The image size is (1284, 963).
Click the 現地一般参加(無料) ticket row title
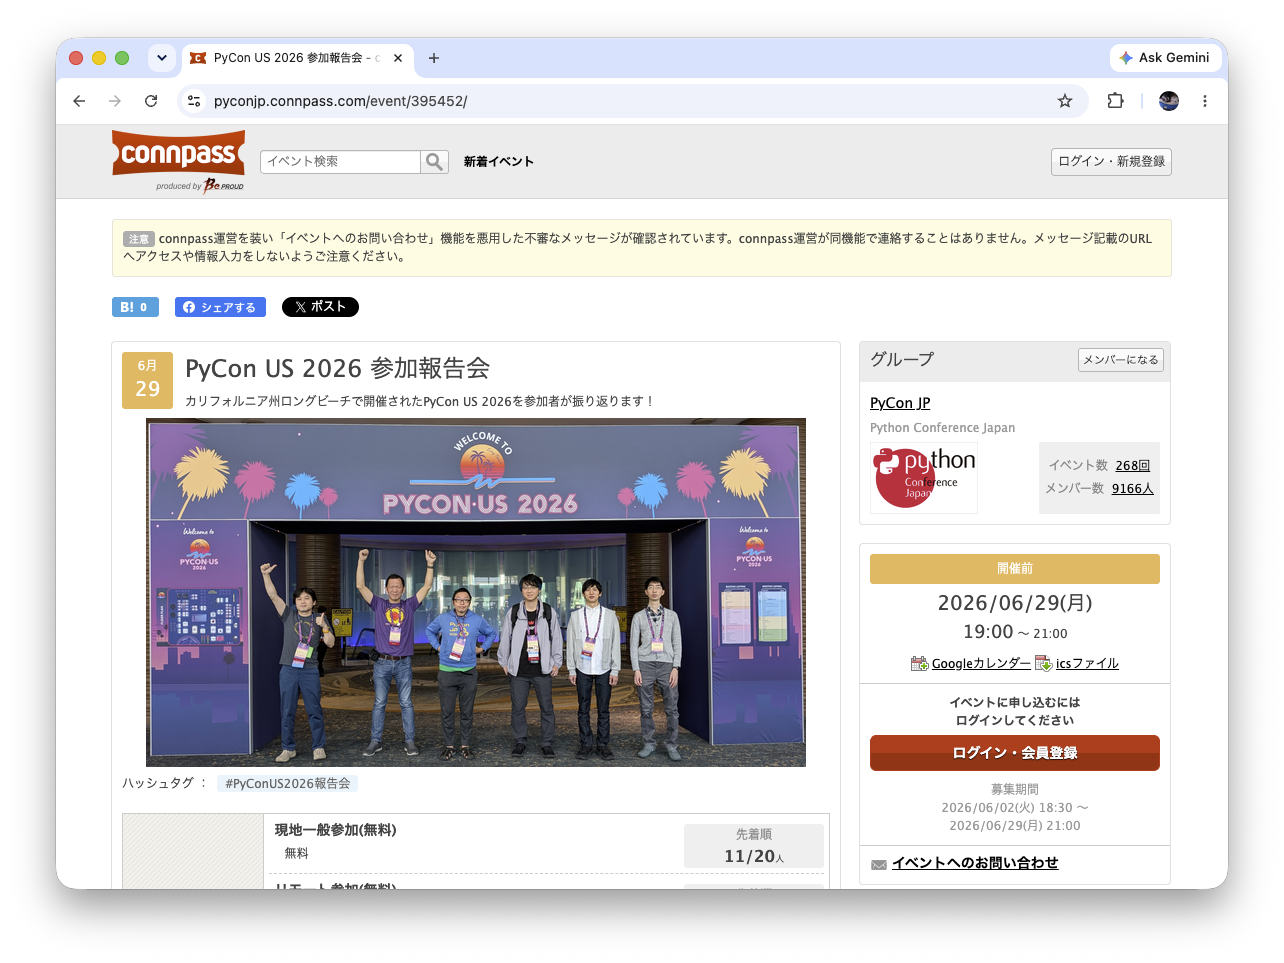336,830
